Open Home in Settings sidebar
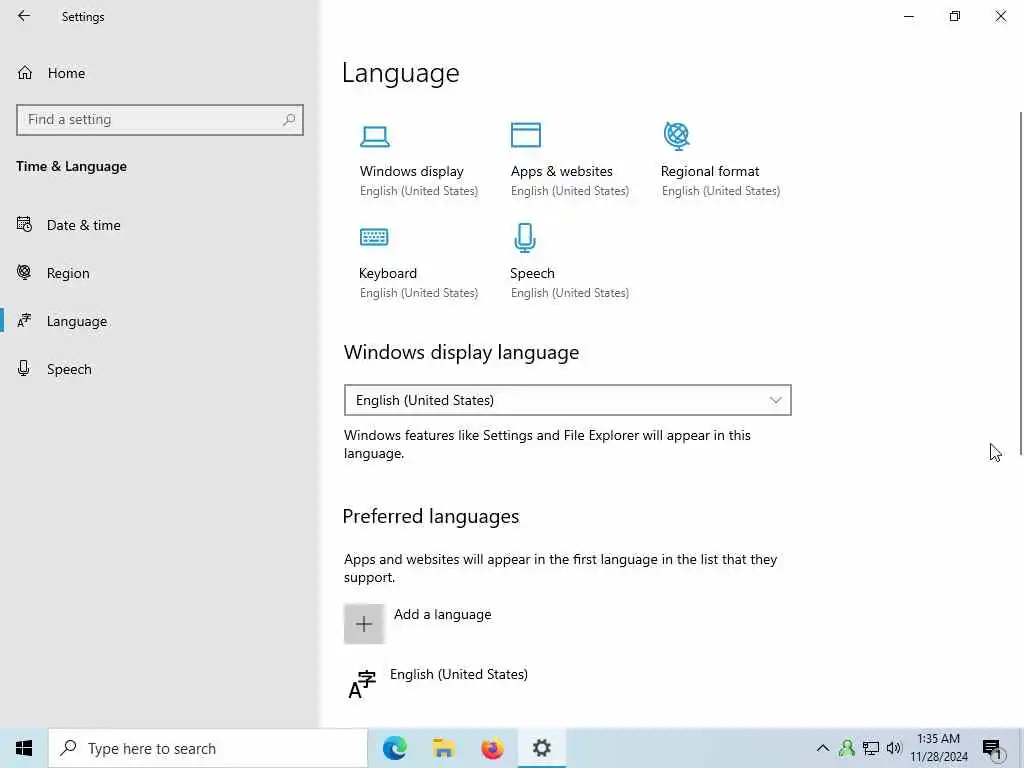The image size is (1024, 768). (x=66, y=73)
